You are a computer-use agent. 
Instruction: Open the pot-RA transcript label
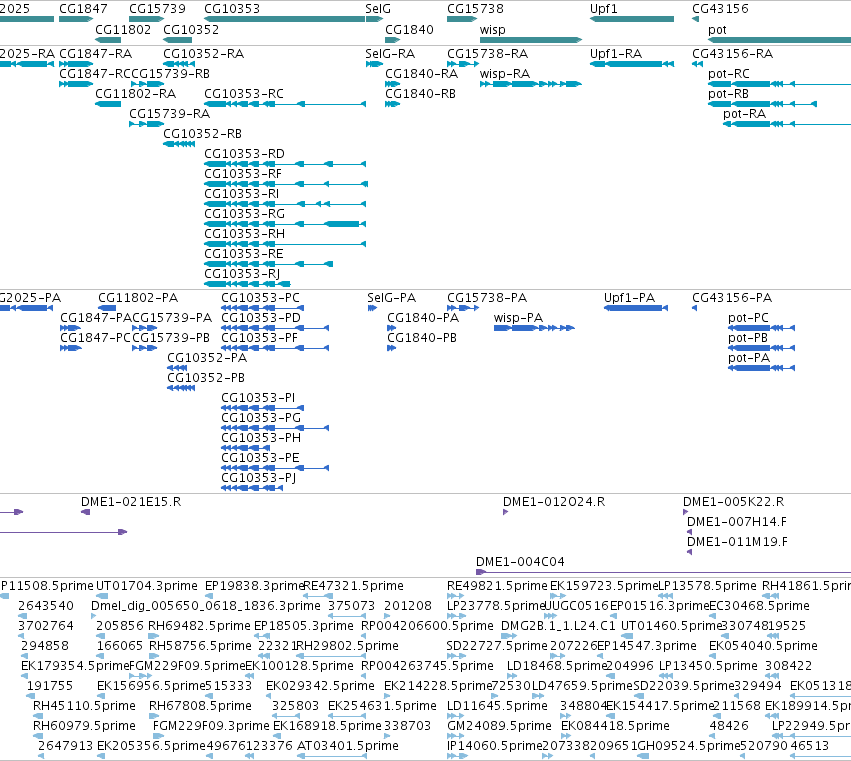(x=745, y=114)
